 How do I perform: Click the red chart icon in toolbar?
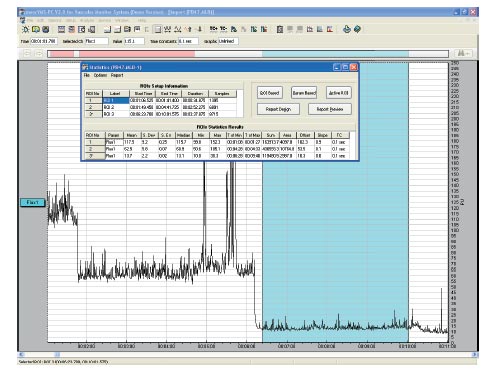click(x=330, y=29)
